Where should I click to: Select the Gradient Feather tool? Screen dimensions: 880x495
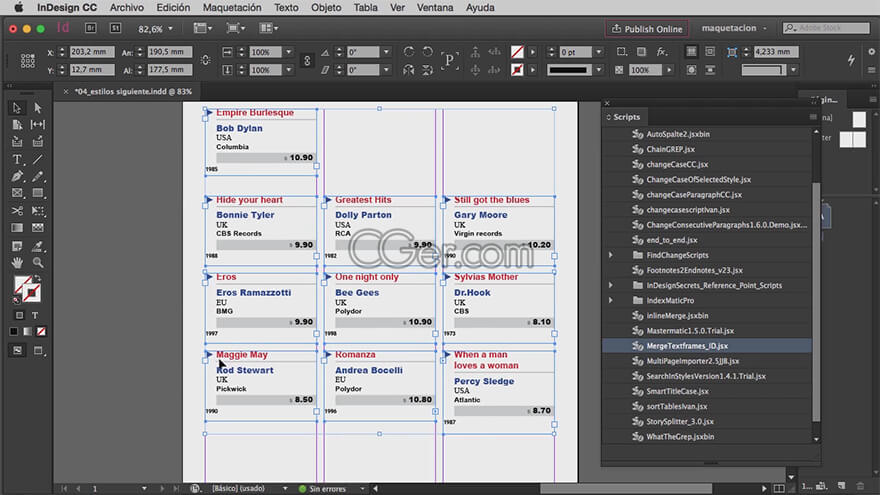click(x=38, y=228)
